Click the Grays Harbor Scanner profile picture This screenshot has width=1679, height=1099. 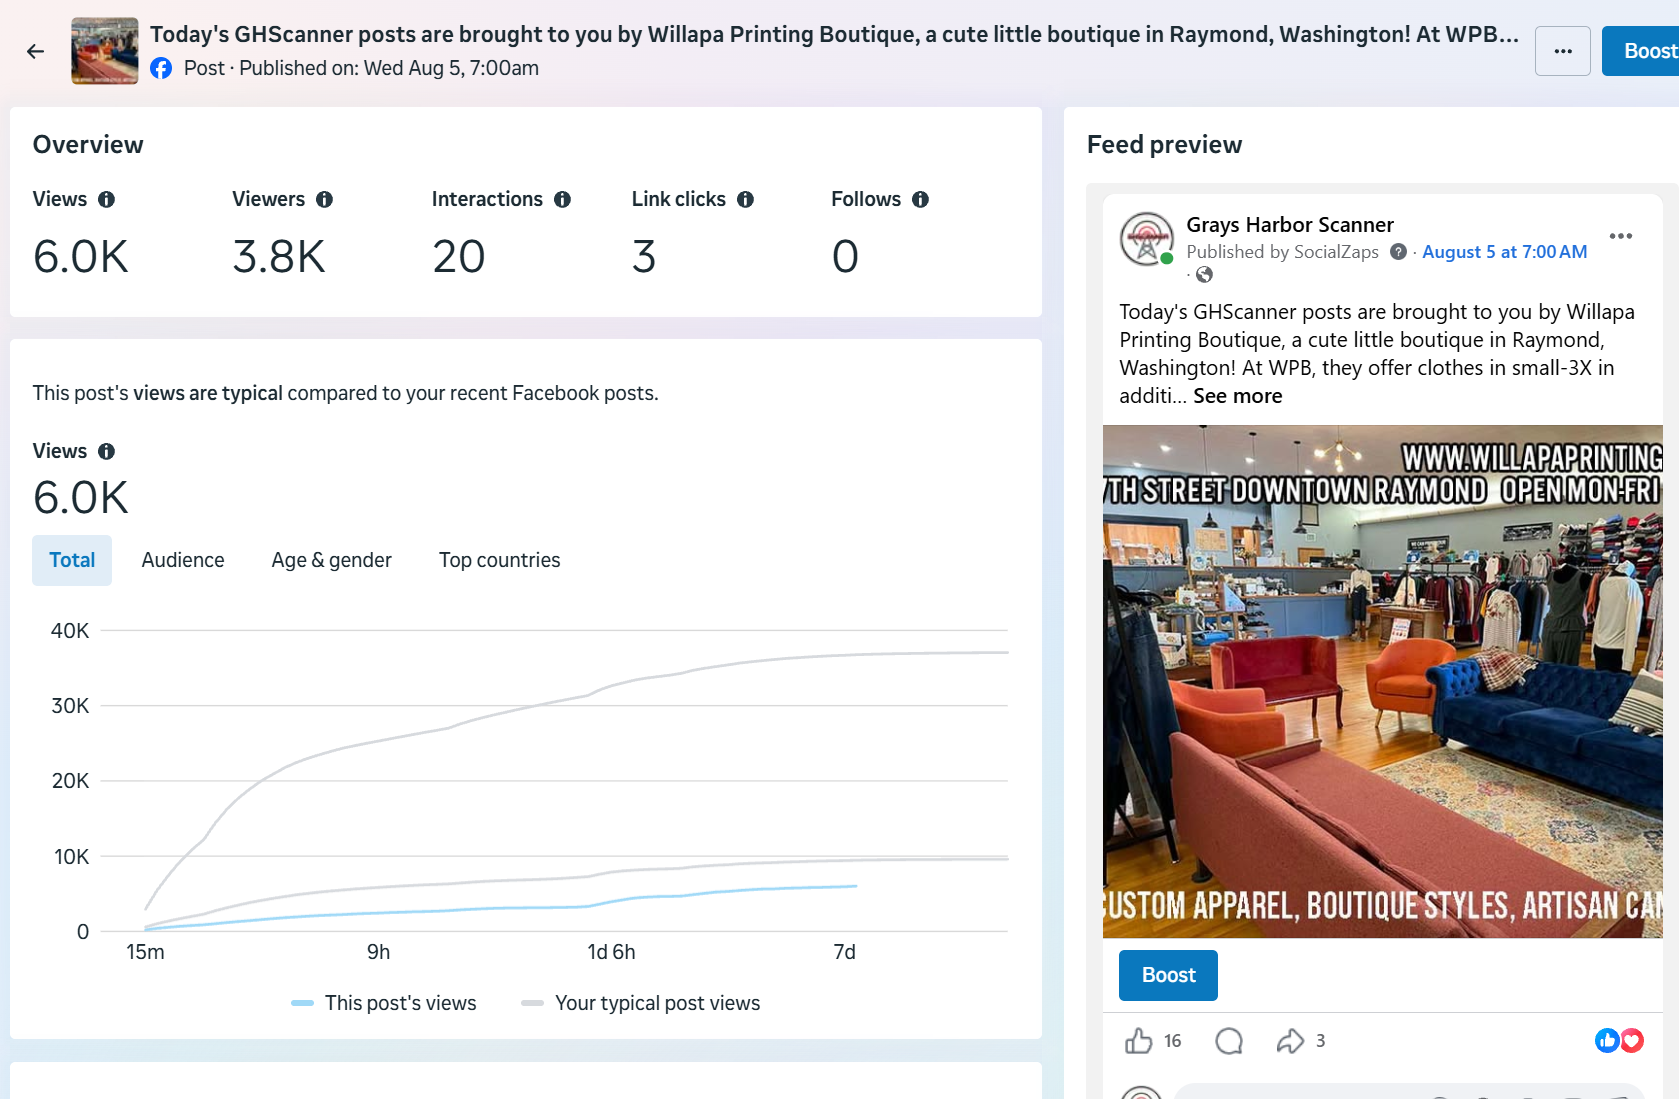coord(1147,239)
